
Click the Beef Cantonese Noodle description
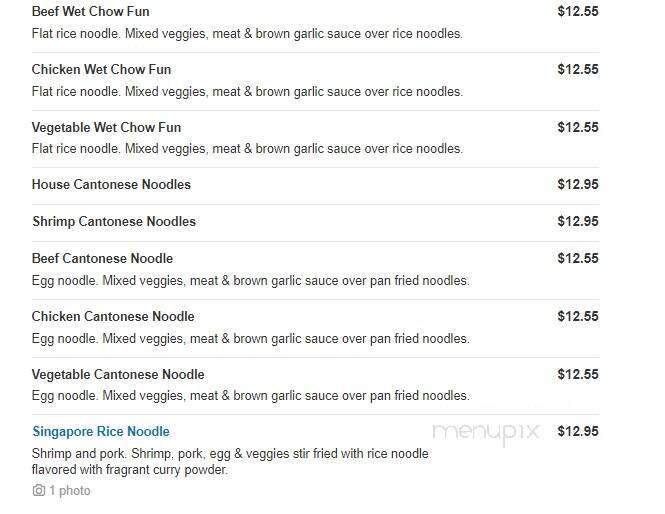(250, 281)
